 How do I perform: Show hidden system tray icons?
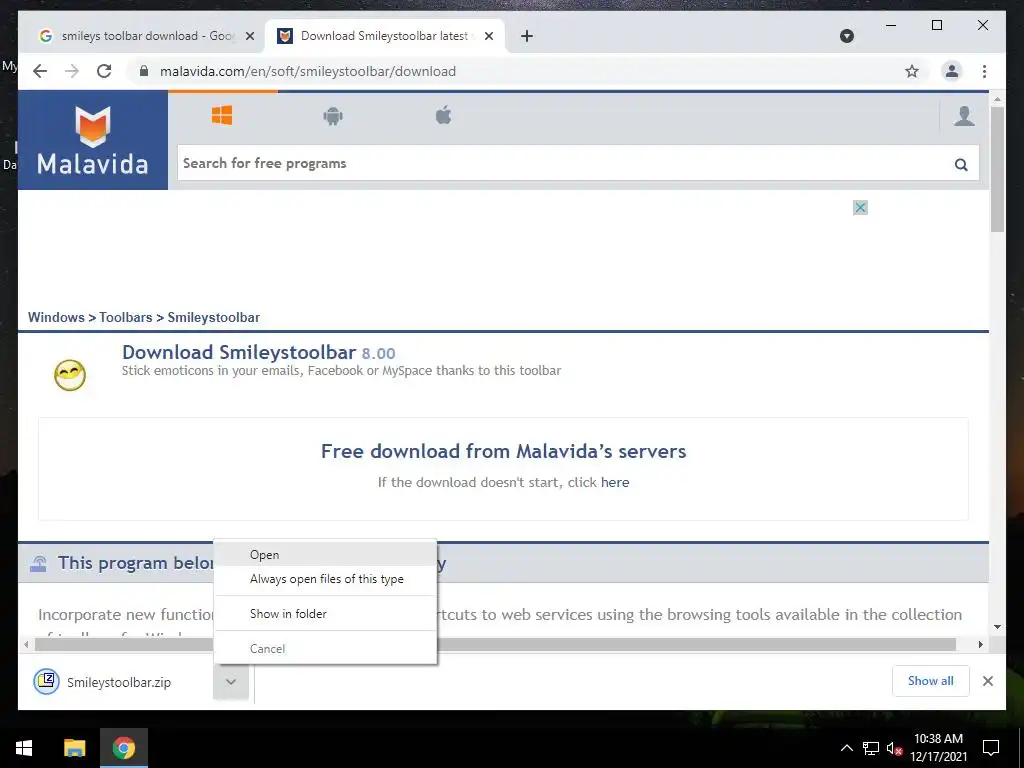pos(846,748)
